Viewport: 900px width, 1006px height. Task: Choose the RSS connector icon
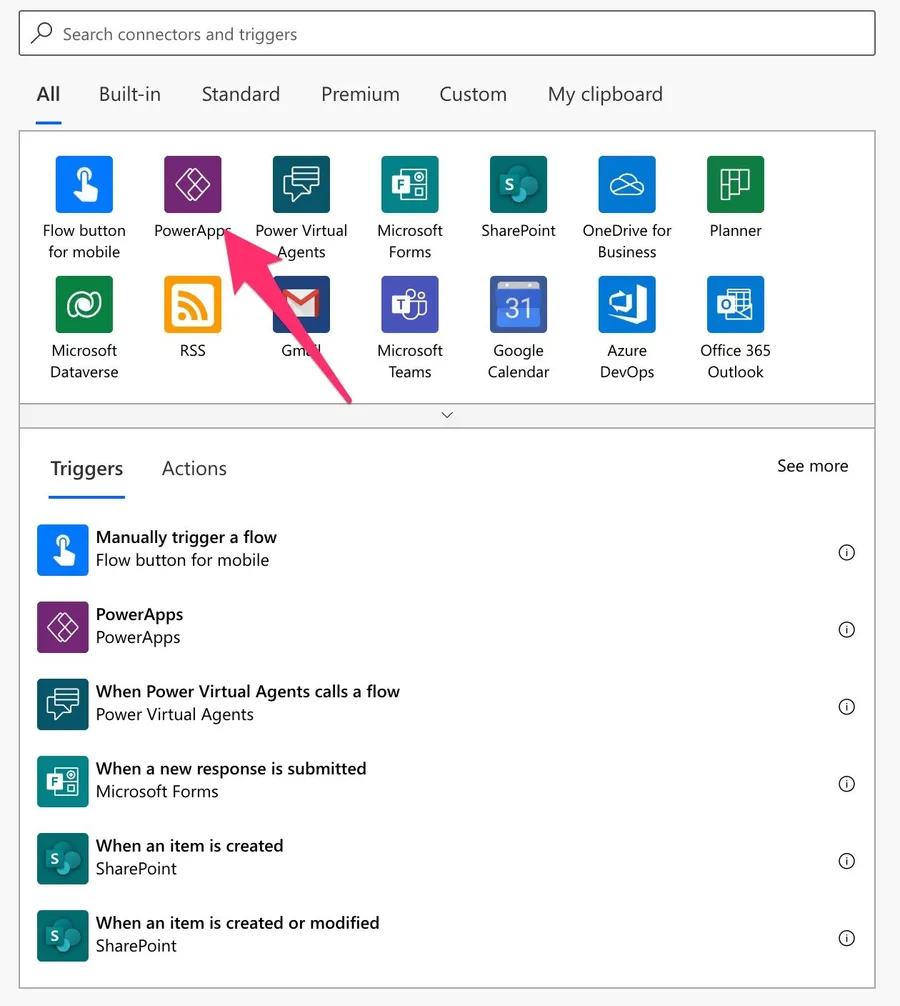[x=192, y=305]
